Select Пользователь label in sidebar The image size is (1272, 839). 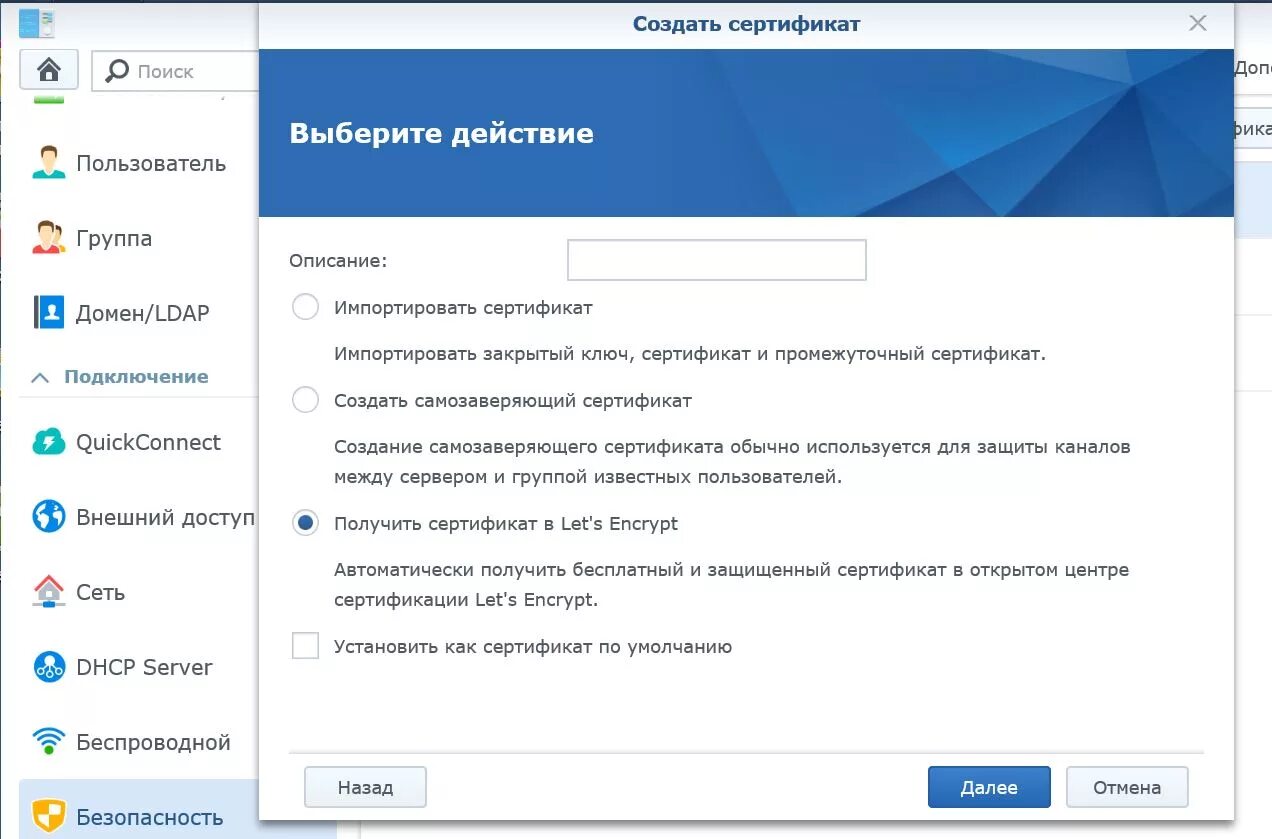pos(151,163)
